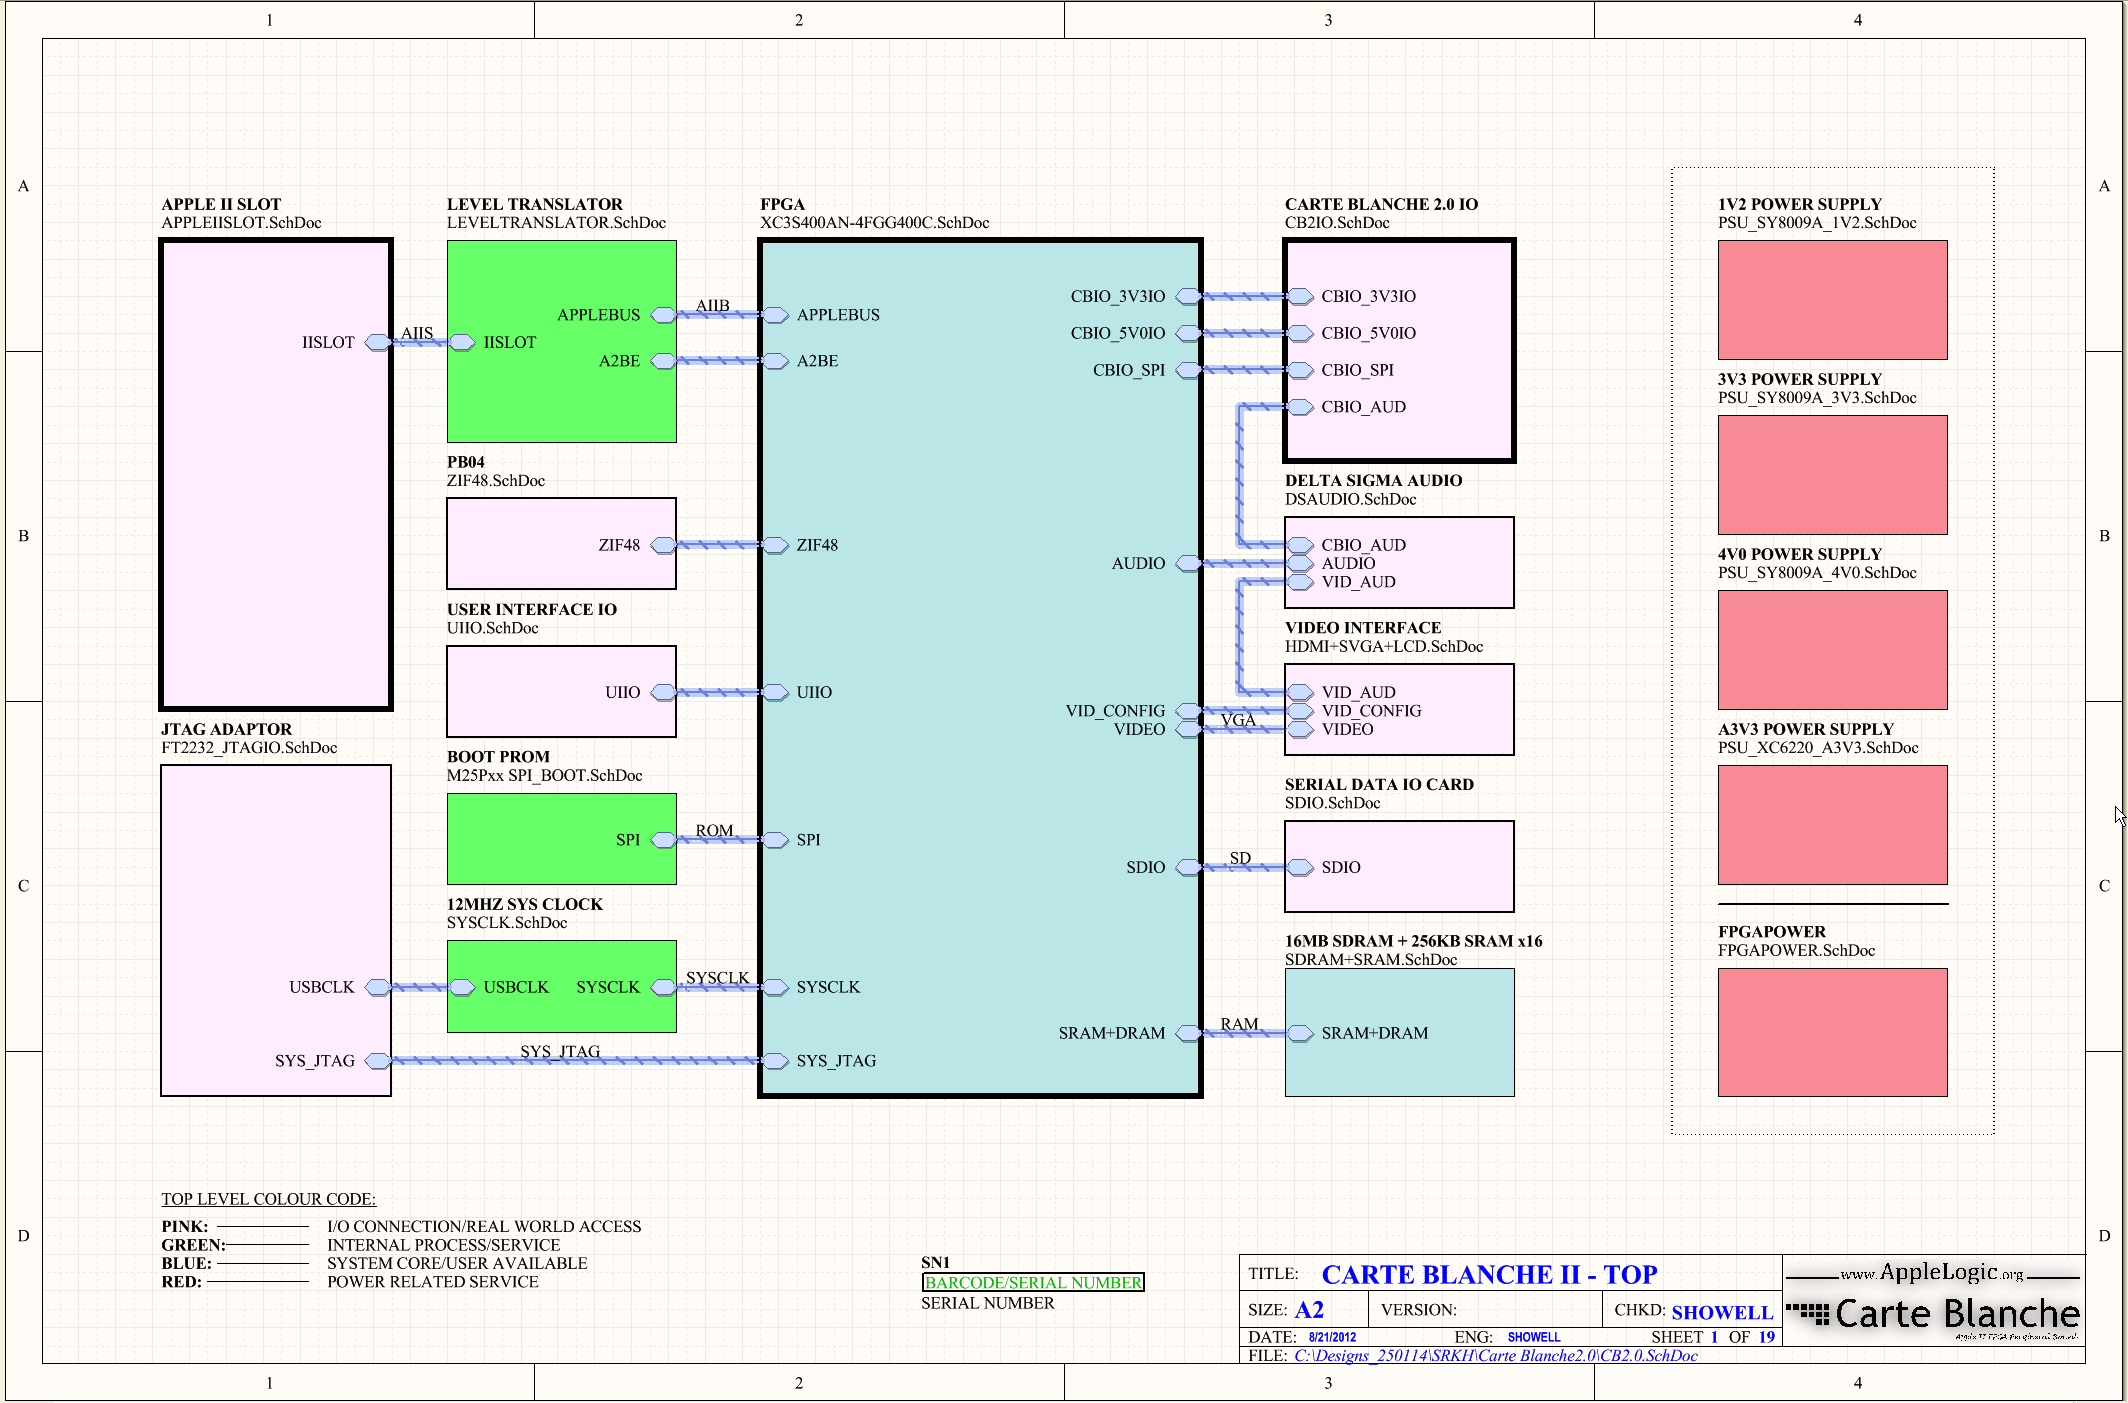This screenshot has height=1403, width=2128.
Task: Click the SYS_JTAG bus net label on wire
Action: (560, 1052)
